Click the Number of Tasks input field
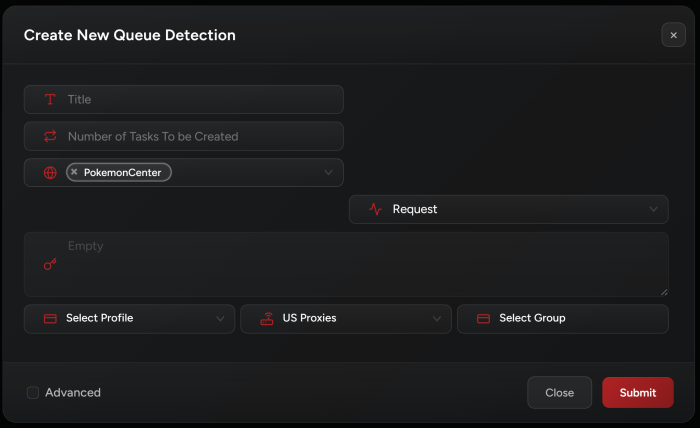Viewport: 700px width, 428px height. pyautogui.click(x=200, y=136)
